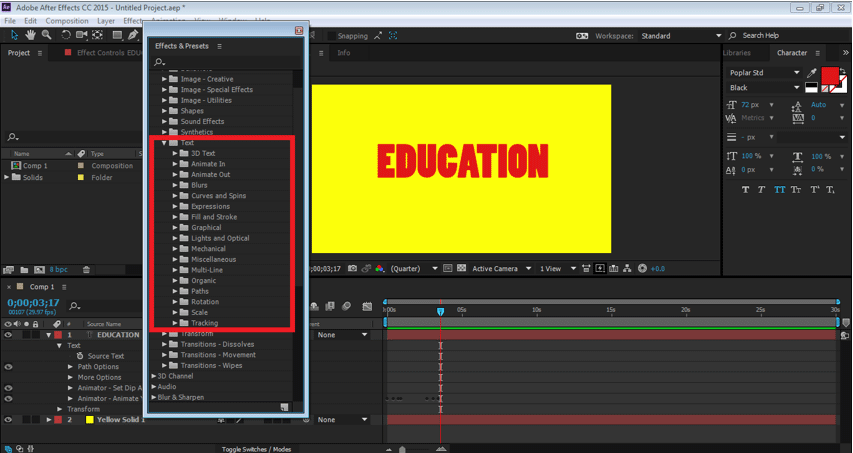This screenshot has height=453, width=853.
Task: Toggle the Motion Blur timeline switch
Action: tap(346, 307)
